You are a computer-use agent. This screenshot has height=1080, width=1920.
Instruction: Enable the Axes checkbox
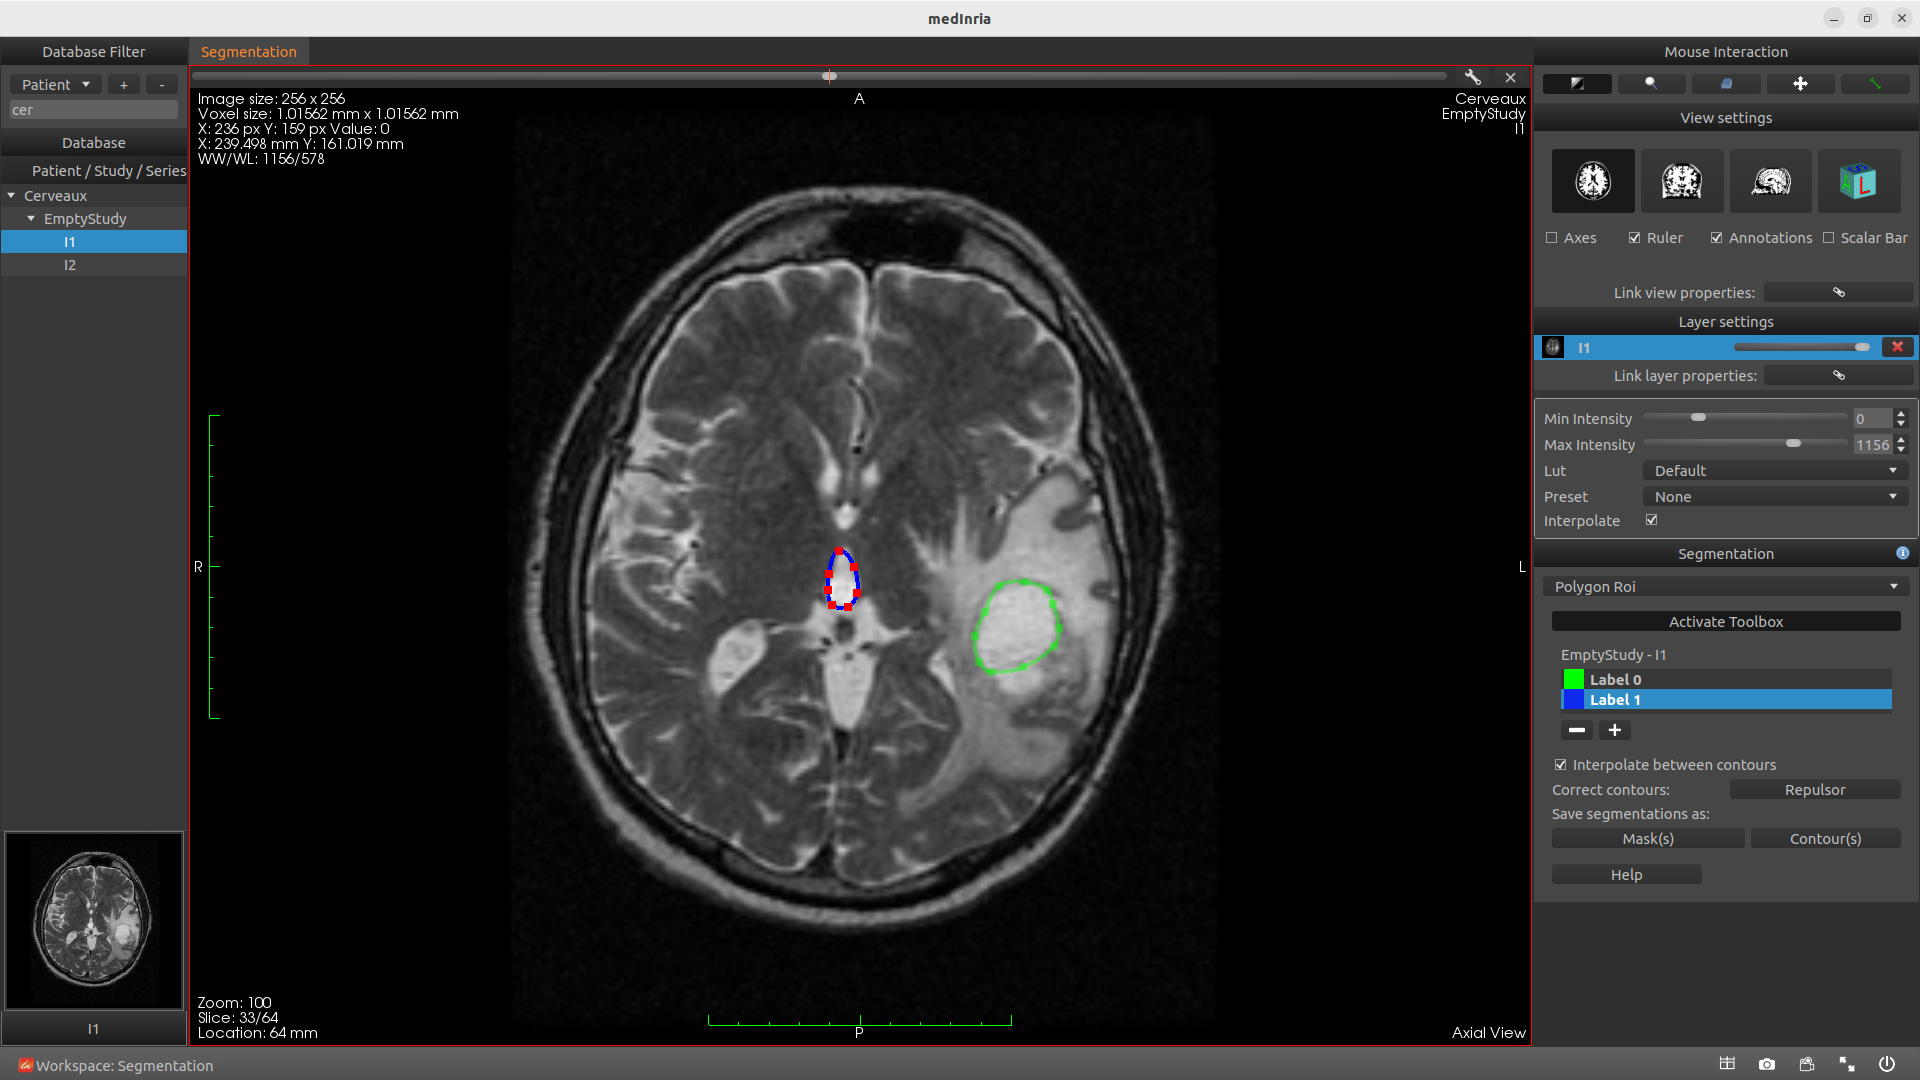[1552, 238]
